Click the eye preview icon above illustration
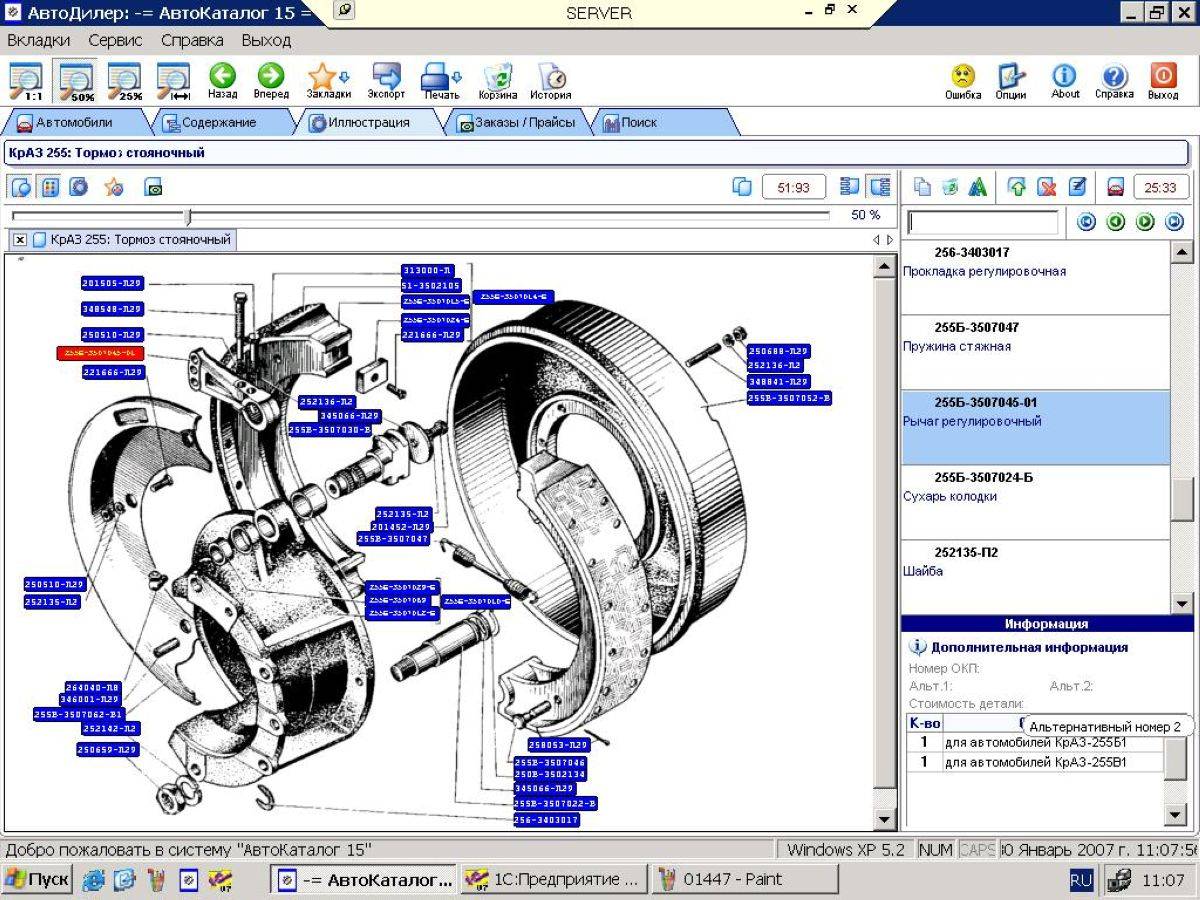The width and height of the screenshot is (1200, 900). (x=153, y=187)
